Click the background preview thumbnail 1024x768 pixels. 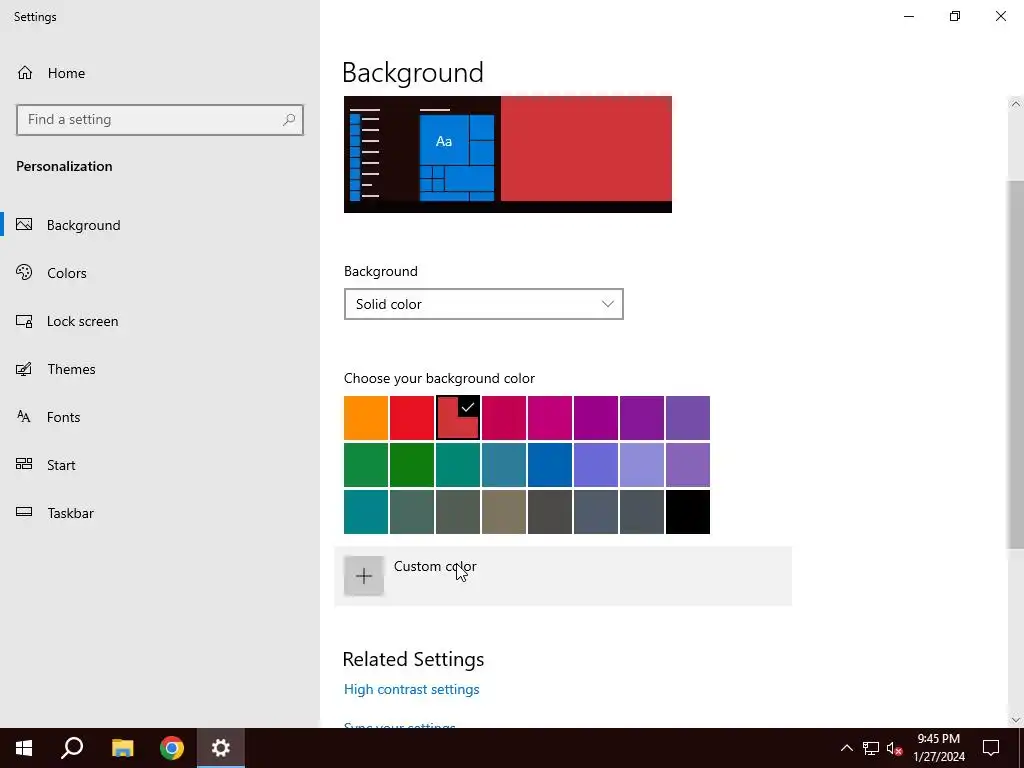click(x=507, y=154)
